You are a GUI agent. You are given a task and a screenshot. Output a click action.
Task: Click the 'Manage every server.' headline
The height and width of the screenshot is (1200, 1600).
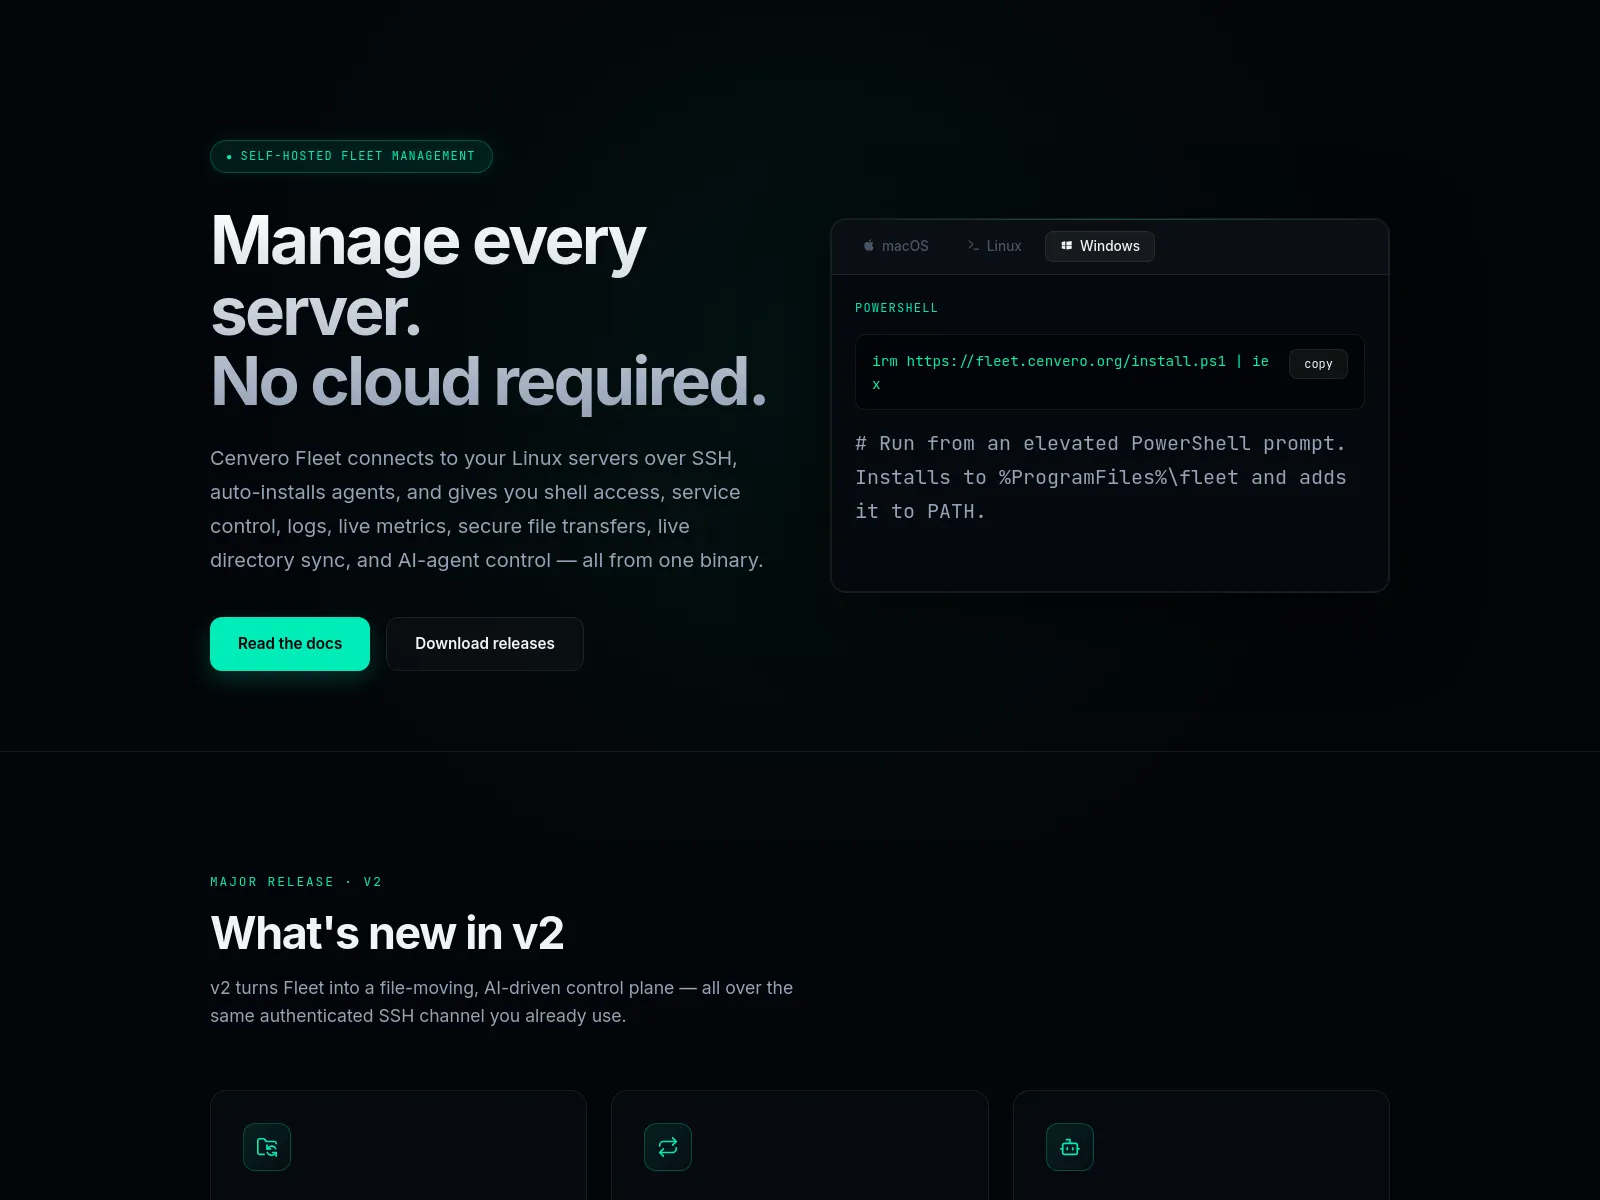click(x=429, y=276)
